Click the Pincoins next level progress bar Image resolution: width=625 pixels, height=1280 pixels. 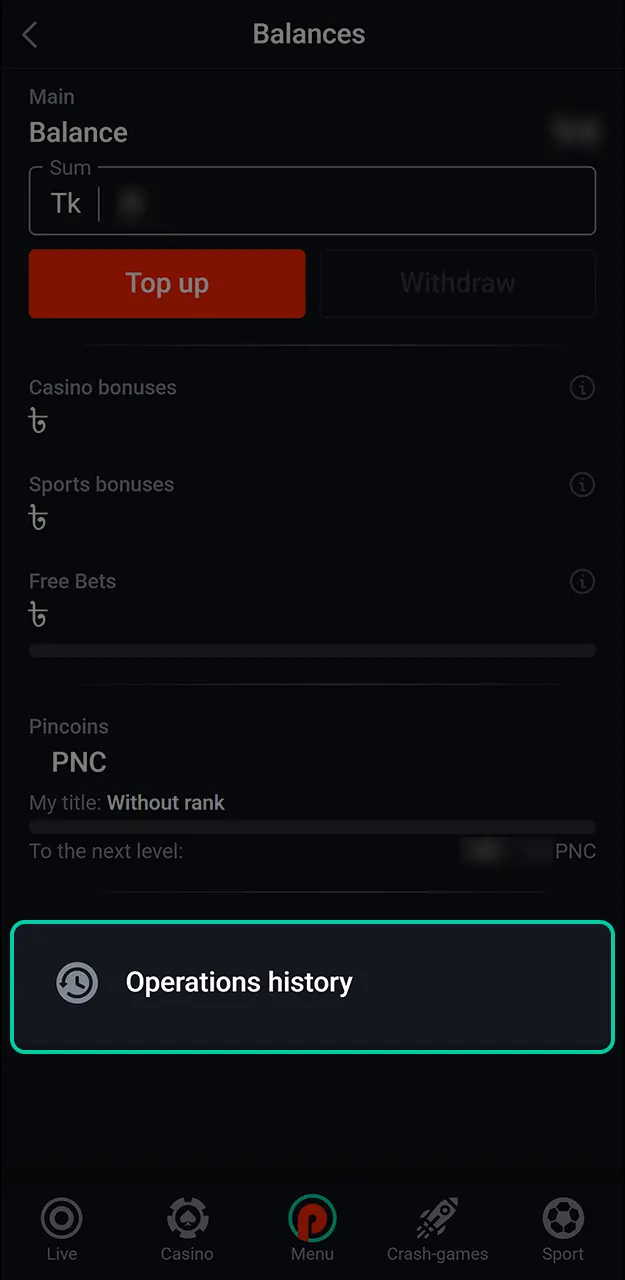[x=312, y=826]
